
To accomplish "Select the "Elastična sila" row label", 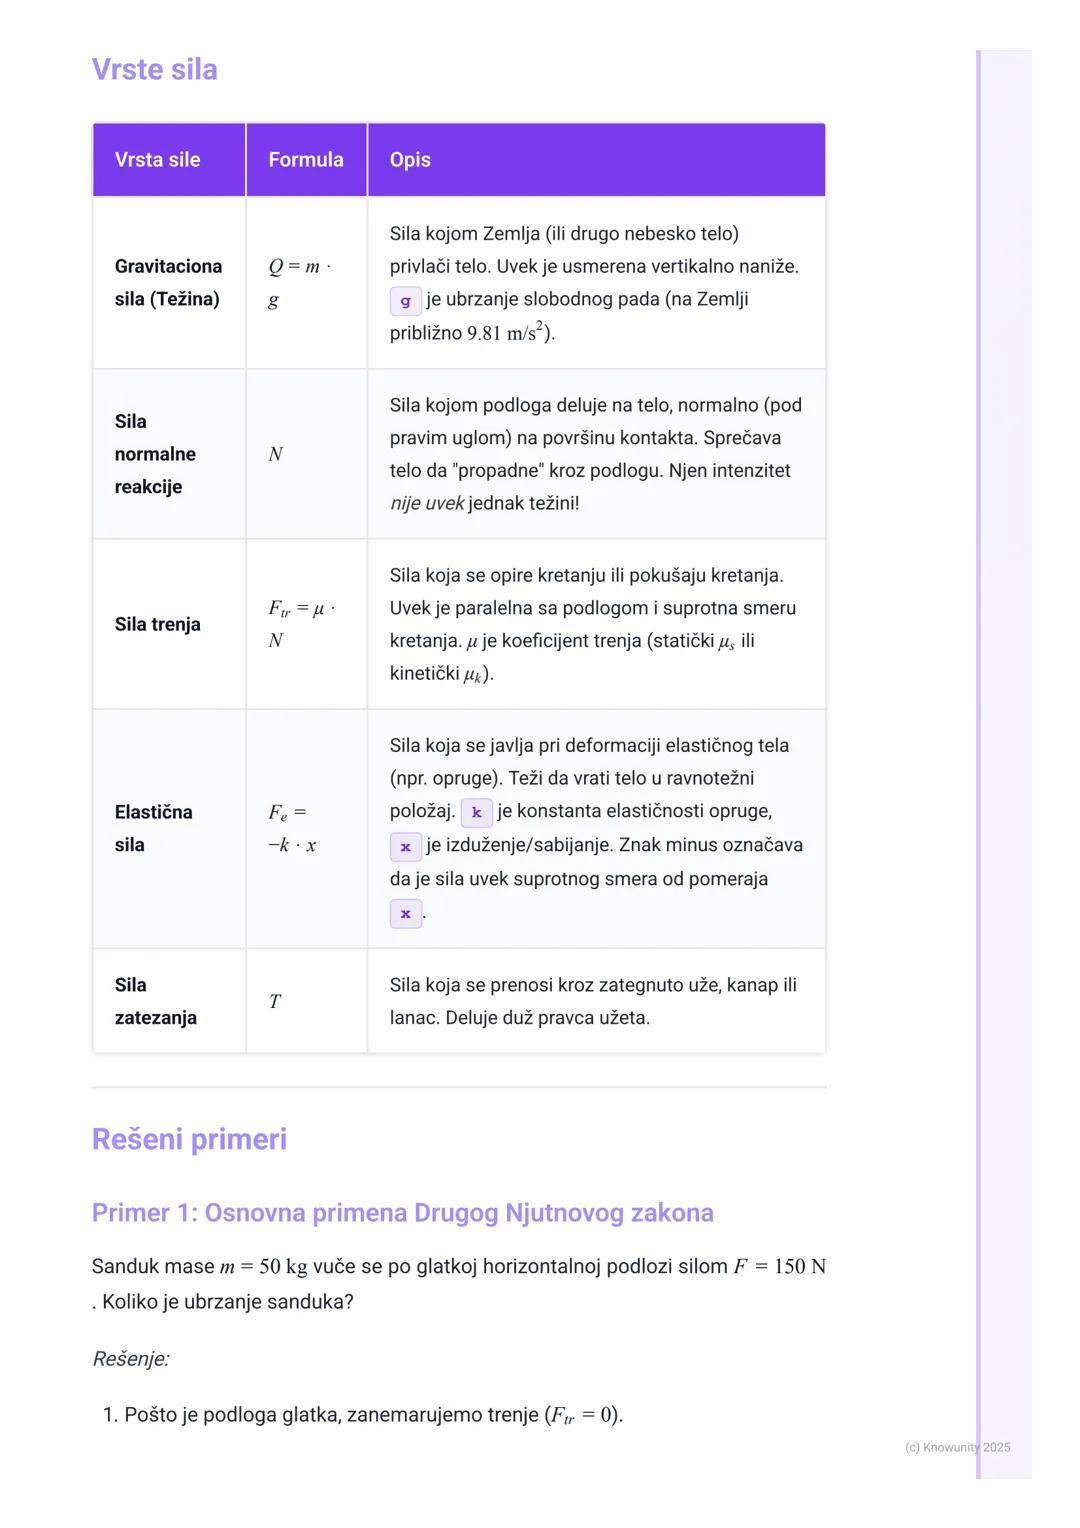I will (x=153, y=828).
